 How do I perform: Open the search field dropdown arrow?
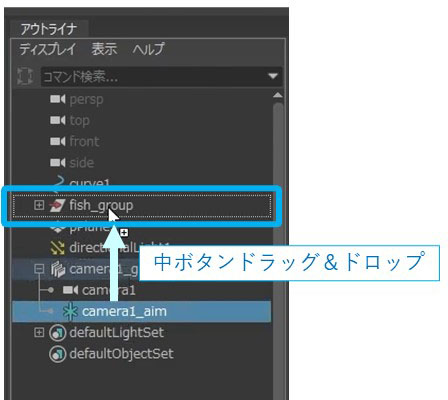[x=273, y=76]
